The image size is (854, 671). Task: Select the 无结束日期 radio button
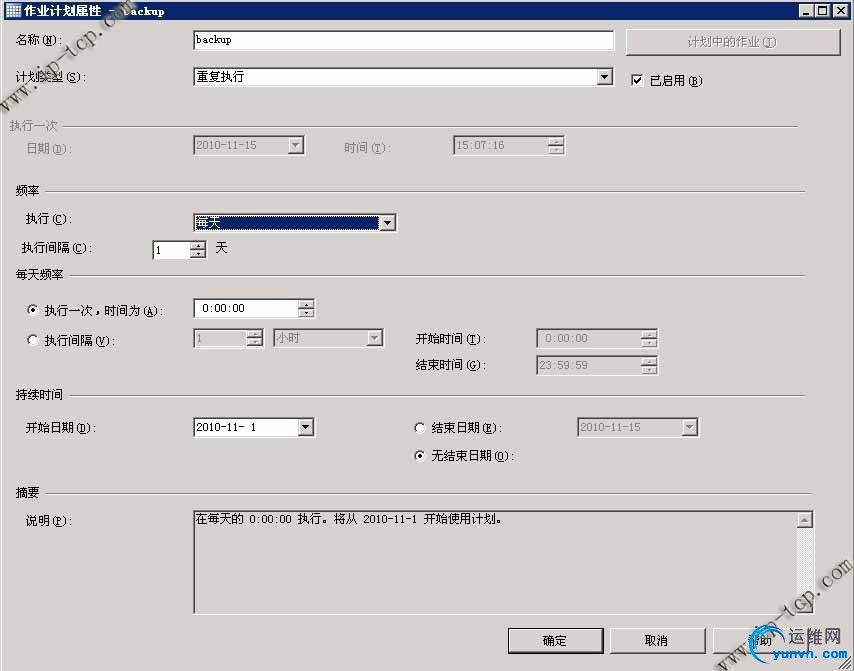pos(419,456)
